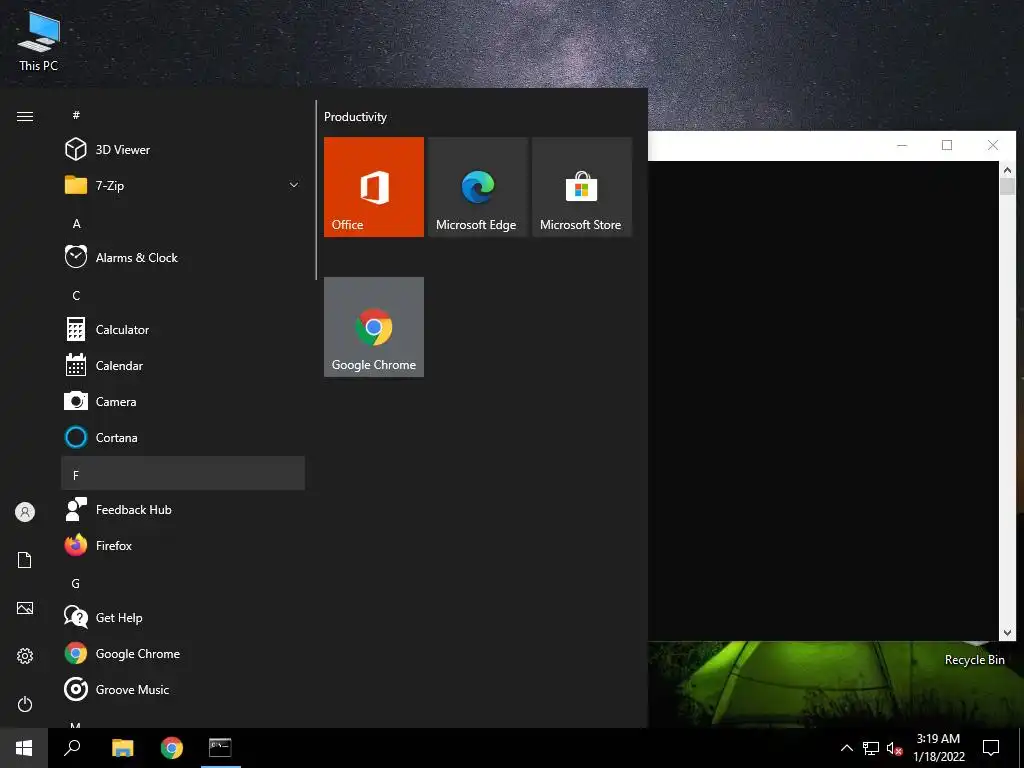Click the Windows Start button

[x=24, y=748]
